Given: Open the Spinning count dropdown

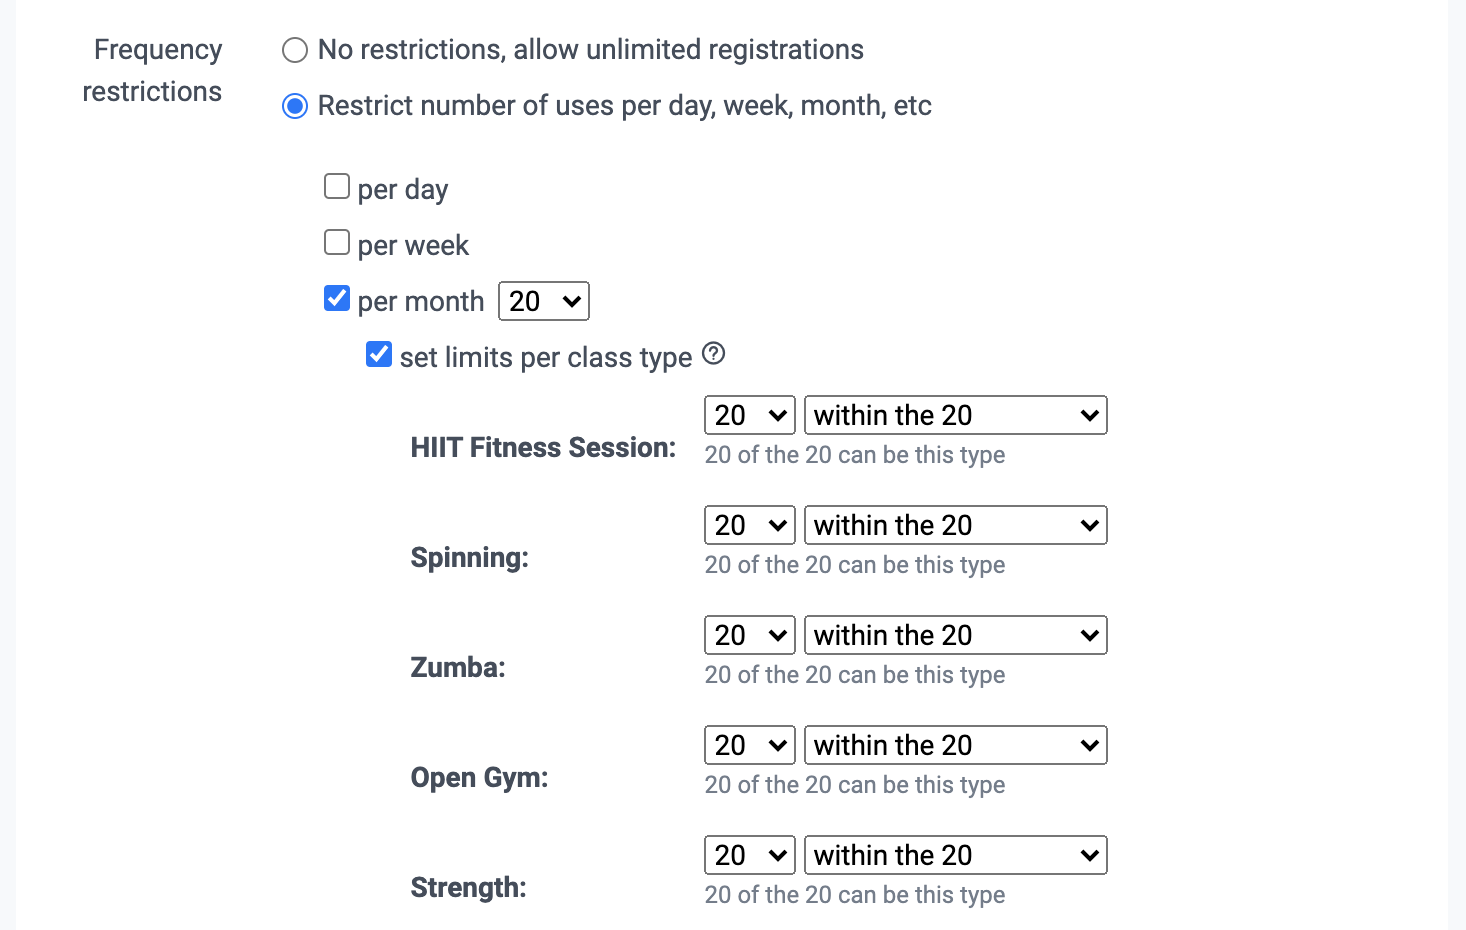Looking at the screenshot, I should [749, 525].
